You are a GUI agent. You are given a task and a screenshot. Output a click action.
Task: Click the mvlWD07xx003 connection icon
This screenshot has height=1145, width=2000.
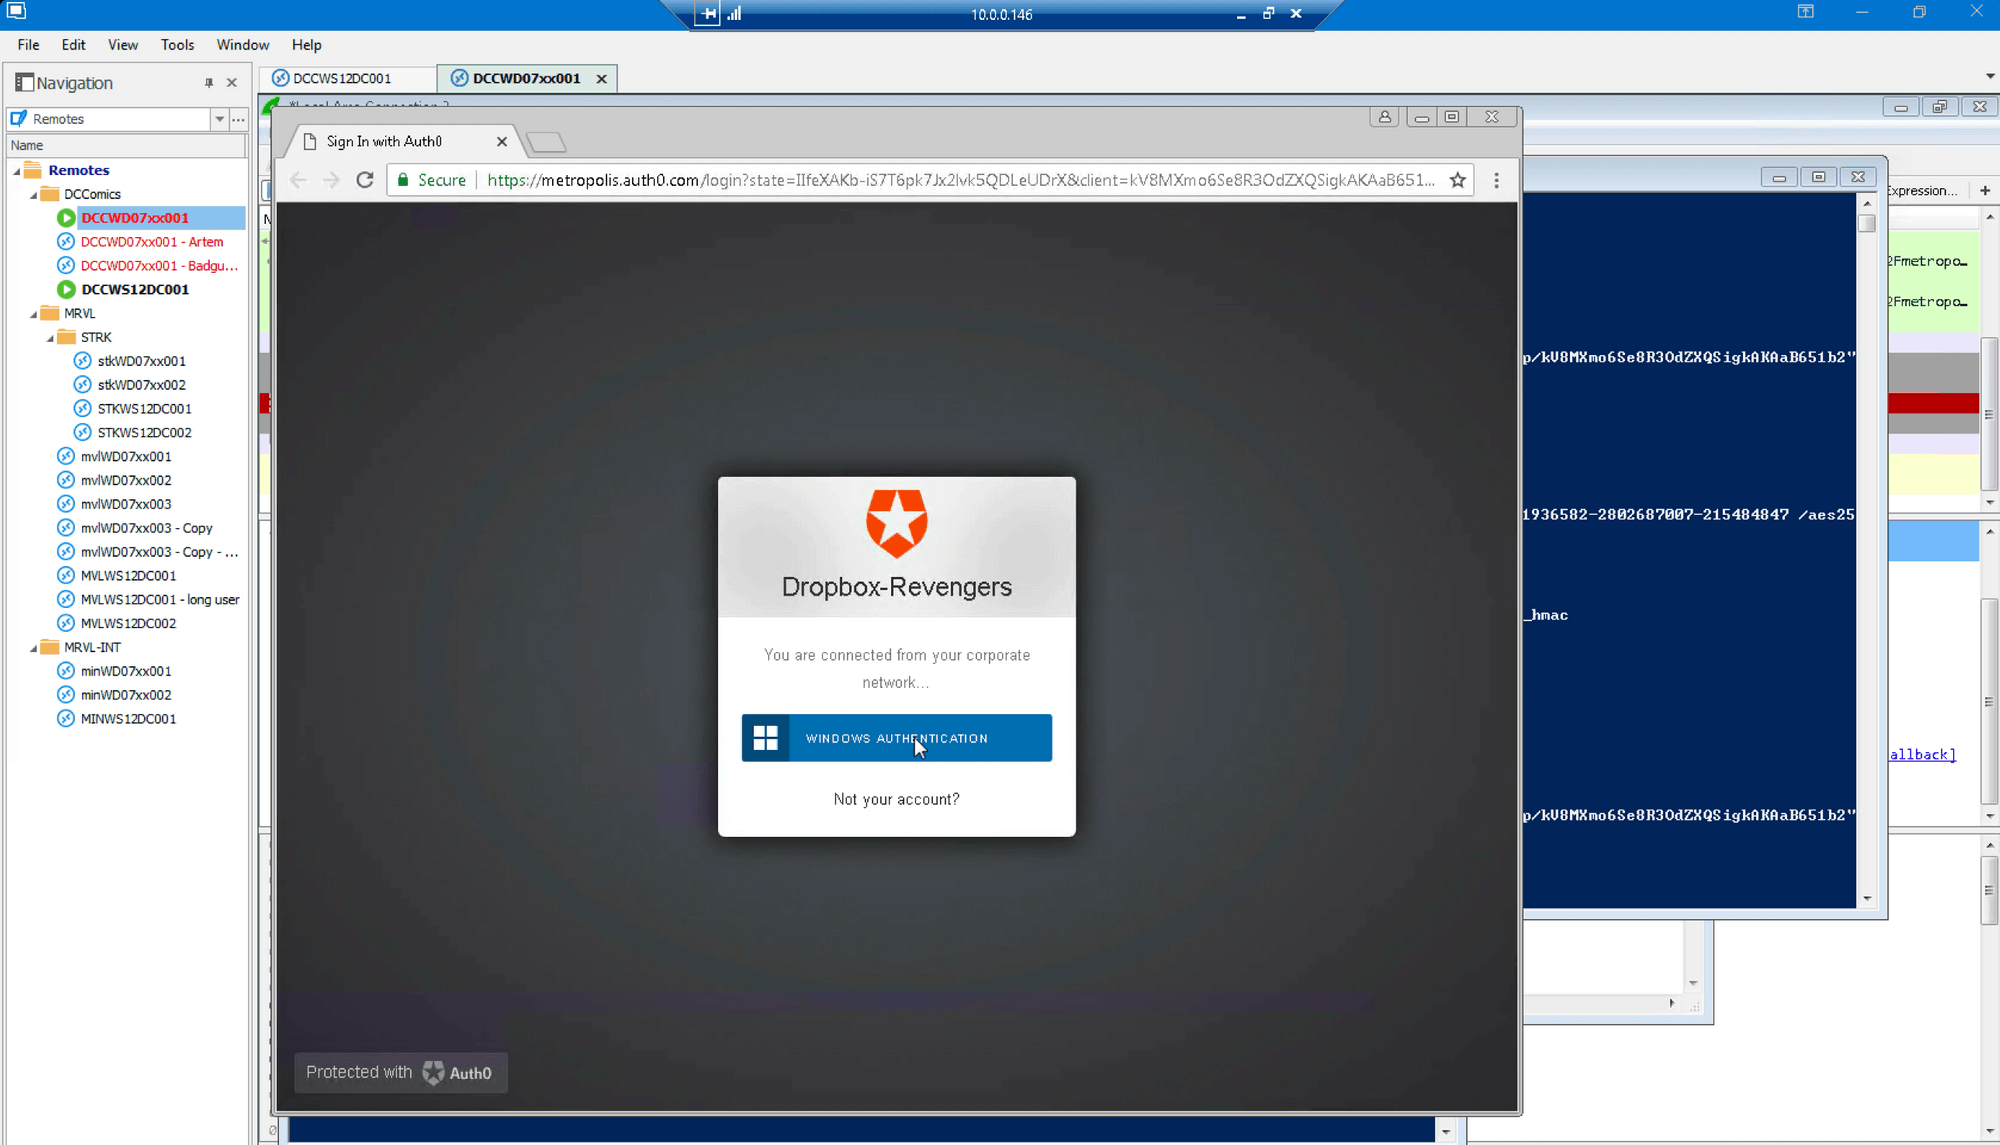pyautogui.click(x=66, y=504)
